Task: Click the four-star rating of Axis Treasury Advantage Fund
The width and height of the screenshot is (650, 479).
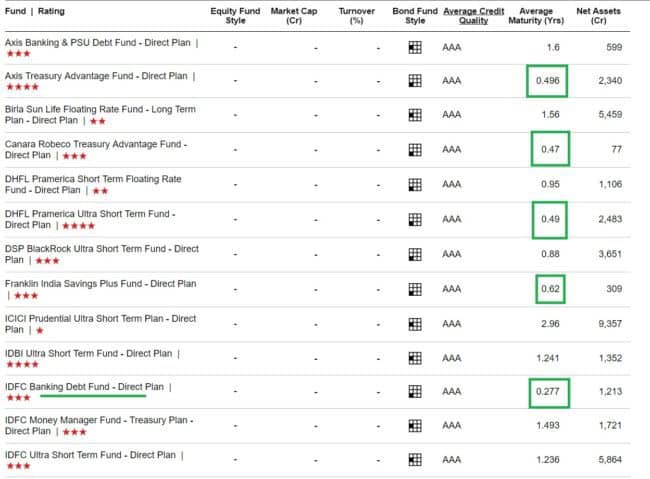Action: click(x=23, y=87)
